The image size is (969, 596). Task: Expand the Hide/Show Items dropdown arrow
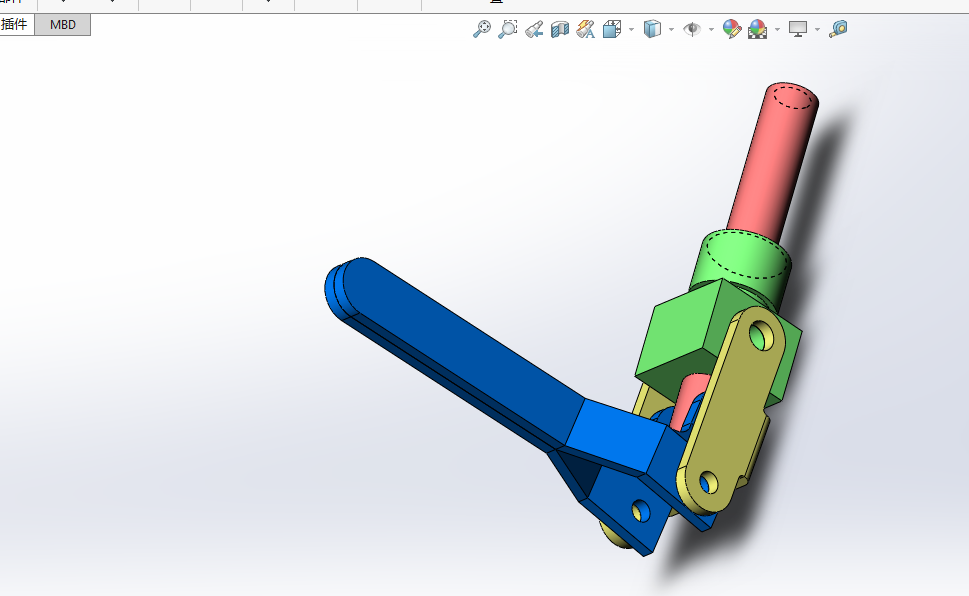point(711,29)
